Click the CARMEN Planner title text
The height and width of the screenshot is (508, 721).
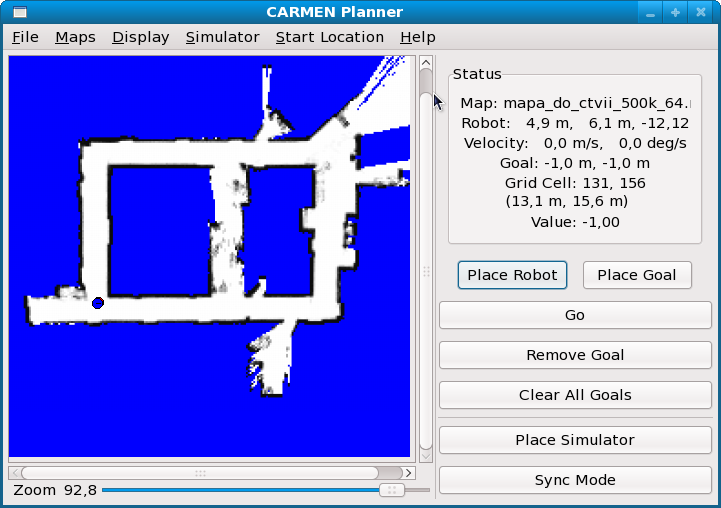[x=334, y=12]
